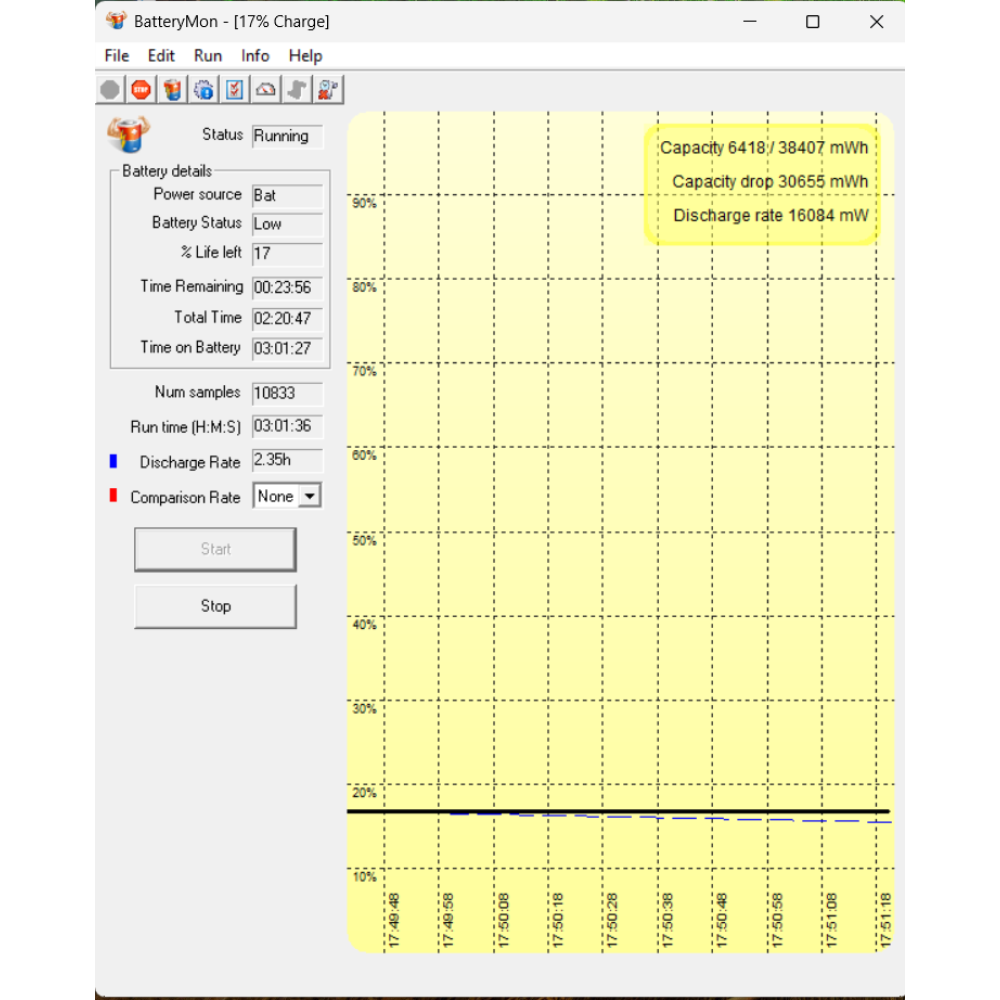Open battery information via battery toolbar icon

tap(172, 90)
